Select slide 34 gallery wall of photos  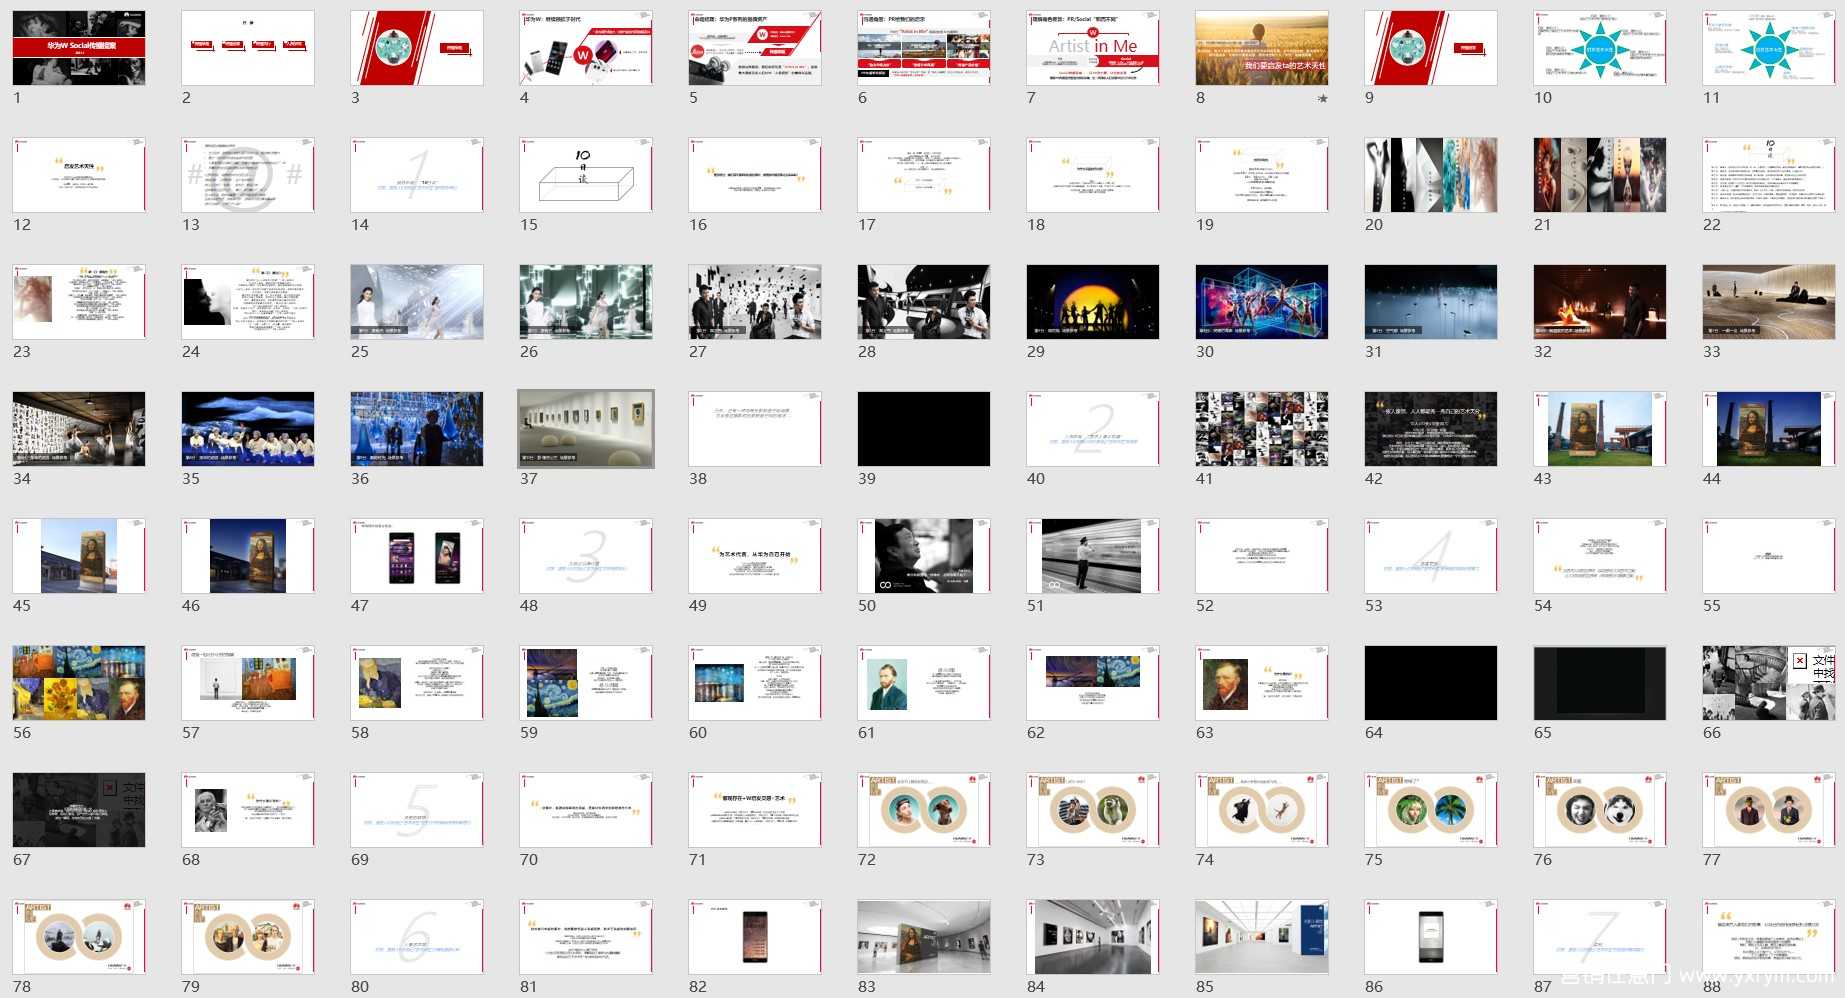pos(79,429)
